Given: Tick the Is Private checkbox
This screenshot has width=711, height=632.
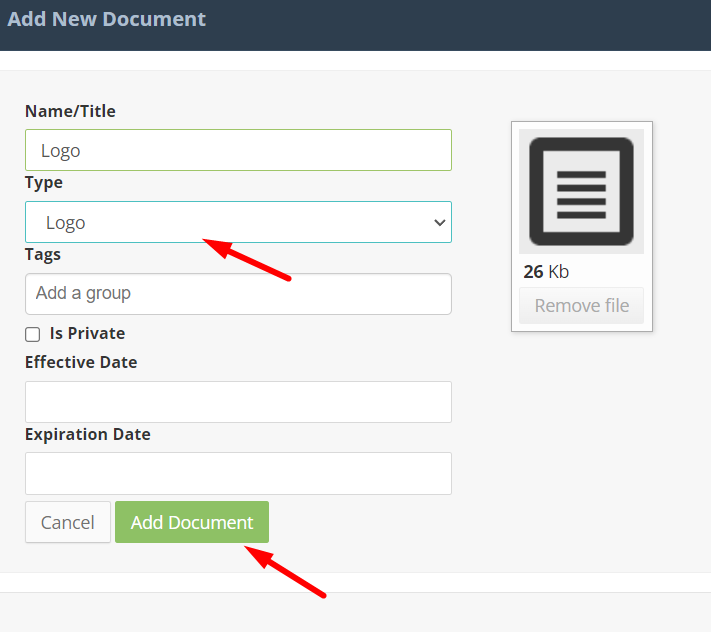Looking at the screenshot, I should coord(33,335).
